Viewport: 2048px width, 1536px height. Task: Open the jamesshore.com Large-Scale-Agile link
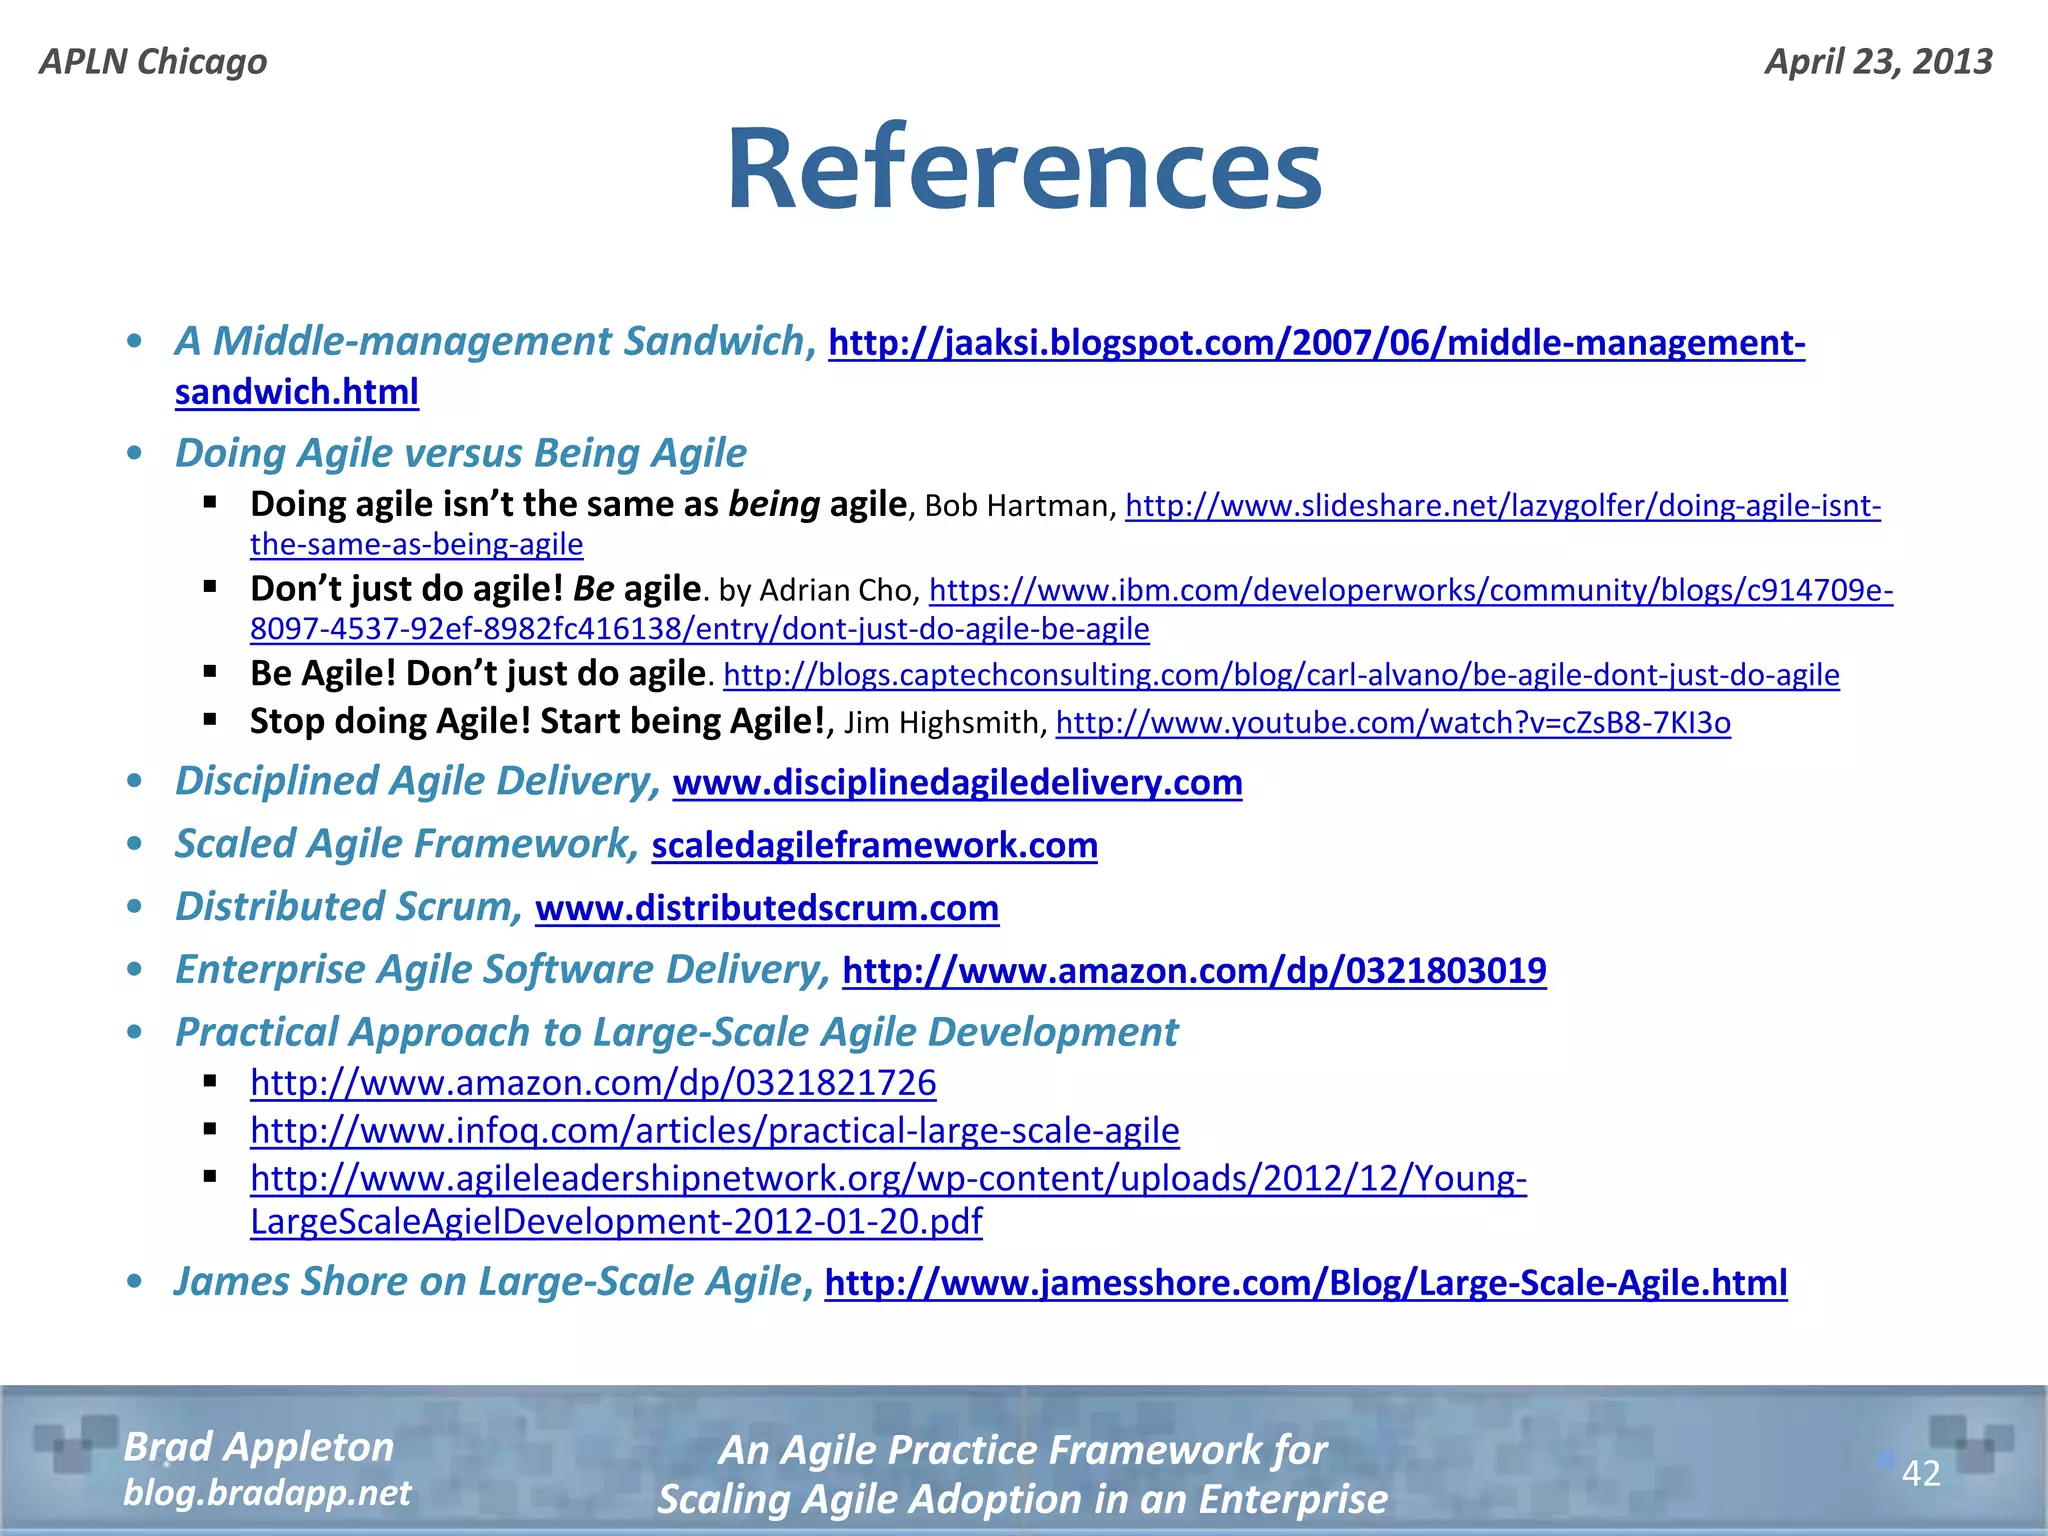pos(1305,1283)
